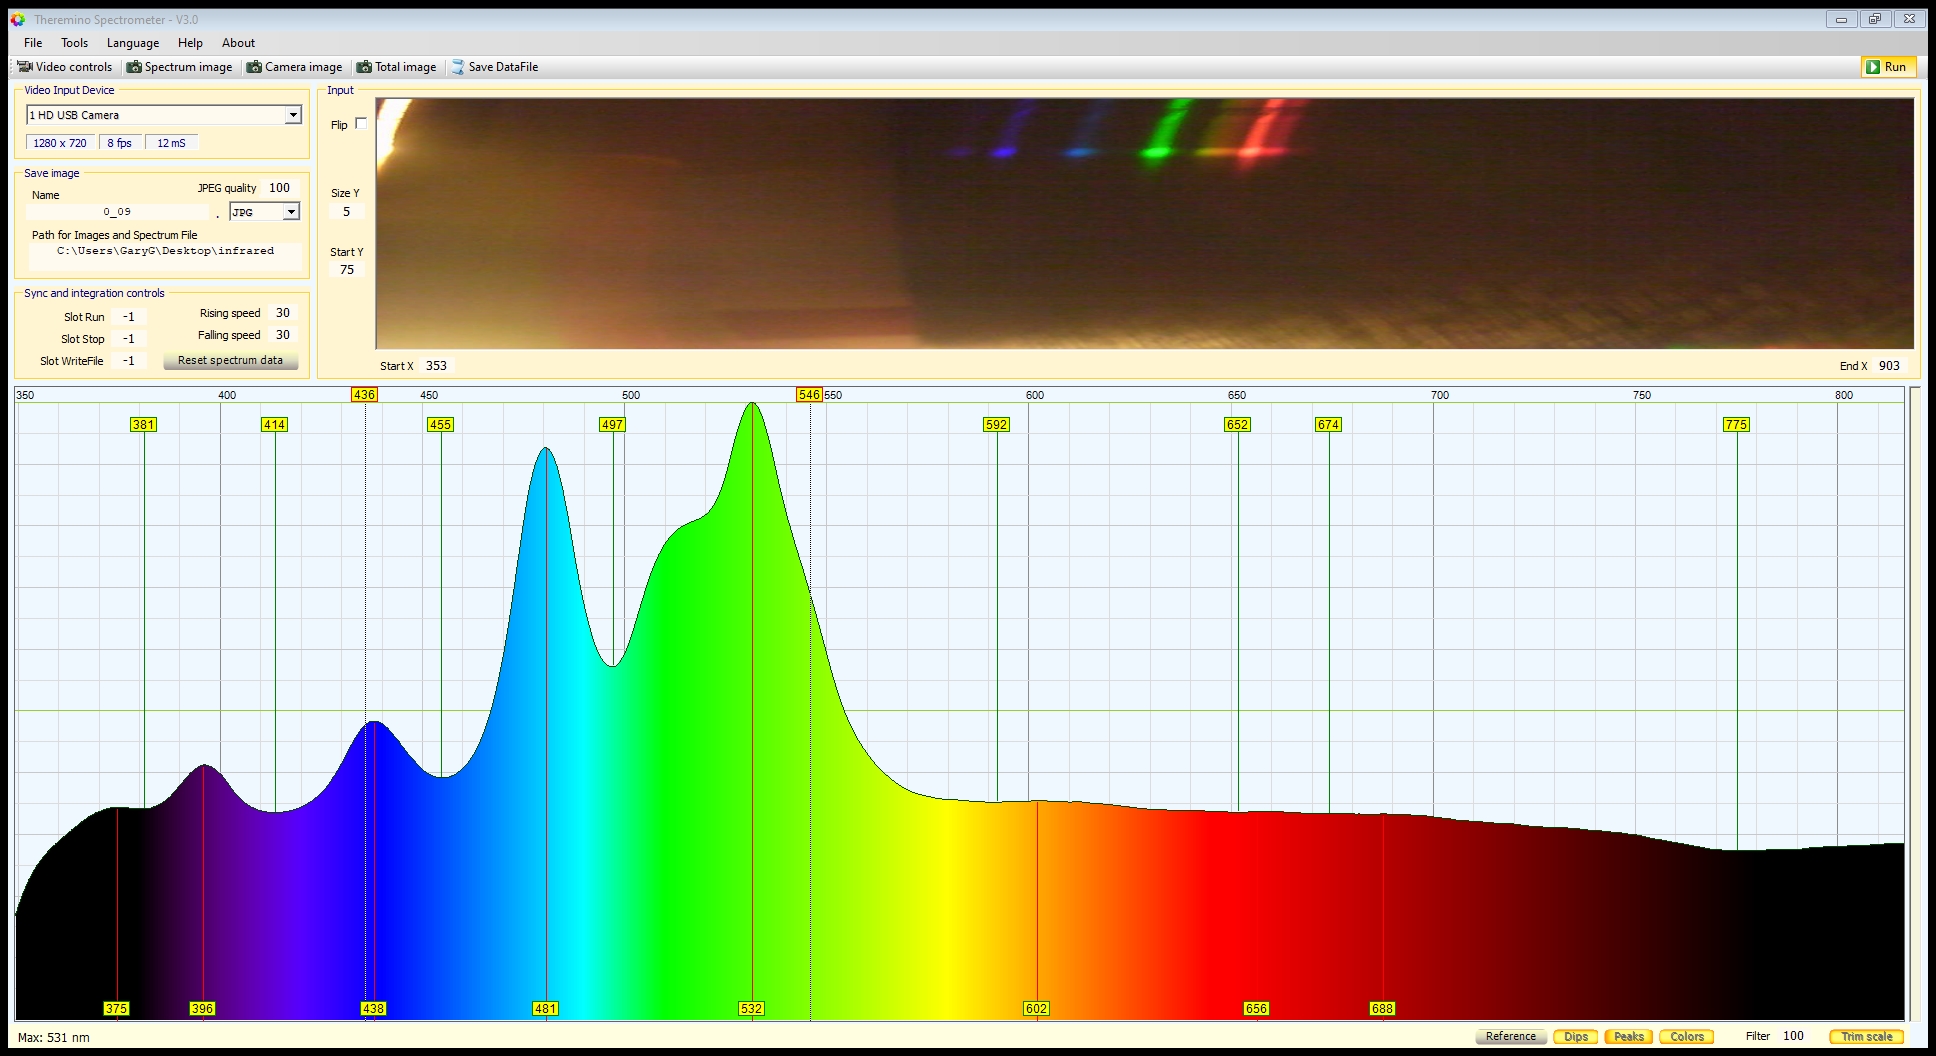Click the Reference button
The height and width of the screenshot is (1056, 1936).
(1510, 1036)
